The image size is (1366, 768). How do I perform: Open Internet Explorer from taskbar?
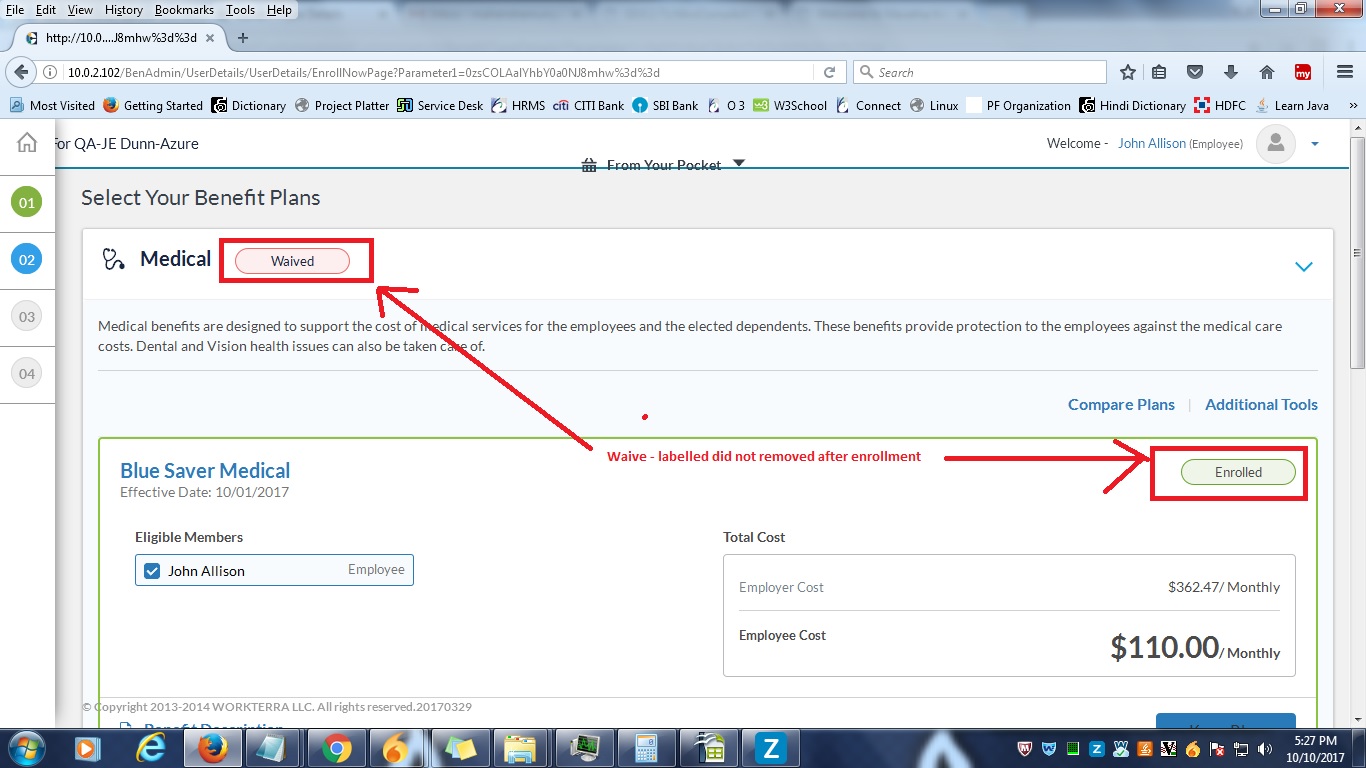[151, 748]
